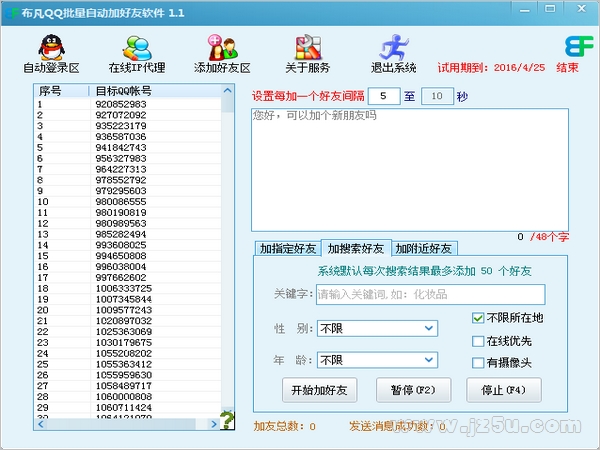Select row 10 with 980086555

click(128, 202)
